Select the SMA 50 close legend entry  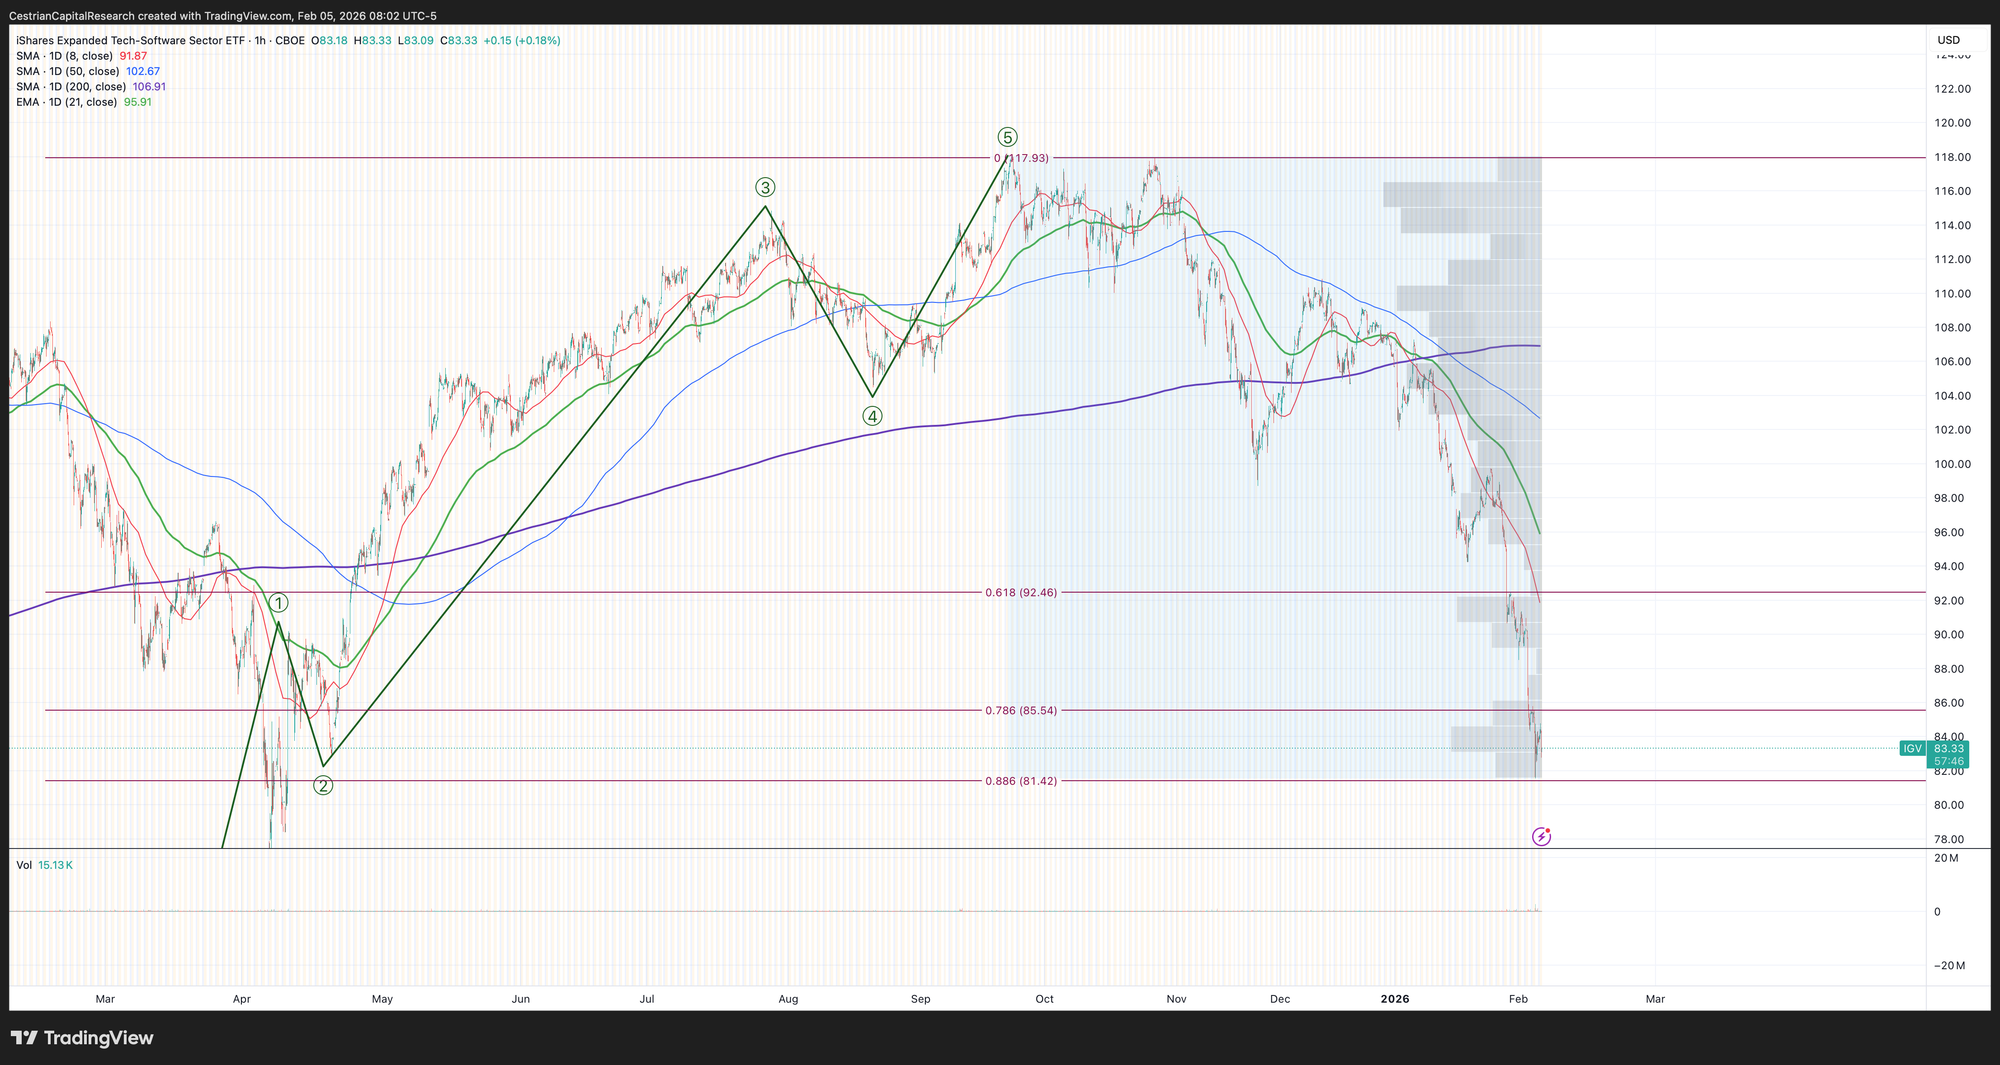click(x=68, y=71)
